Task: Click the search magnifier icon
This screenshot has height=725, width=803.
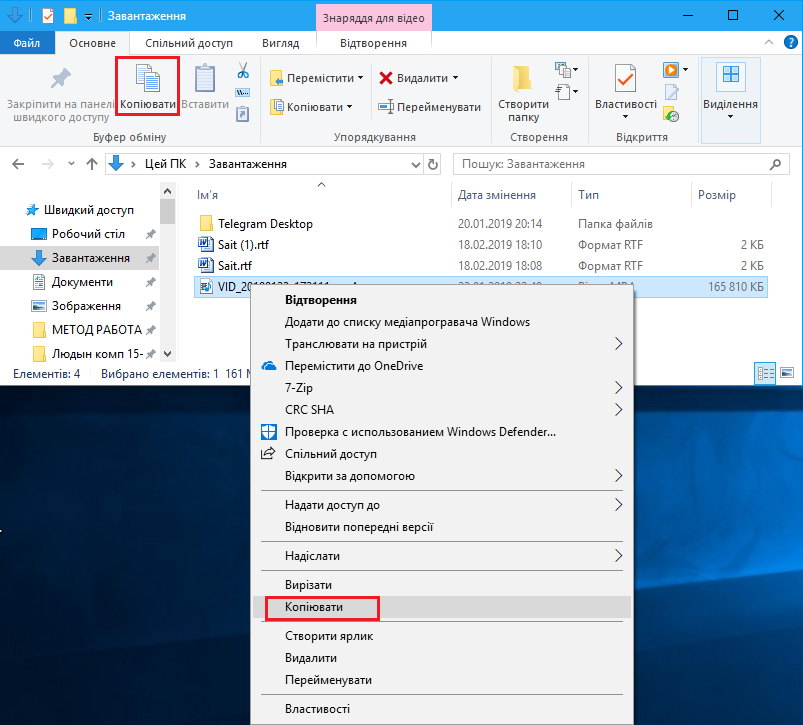Action: click(x=775, y=164)
